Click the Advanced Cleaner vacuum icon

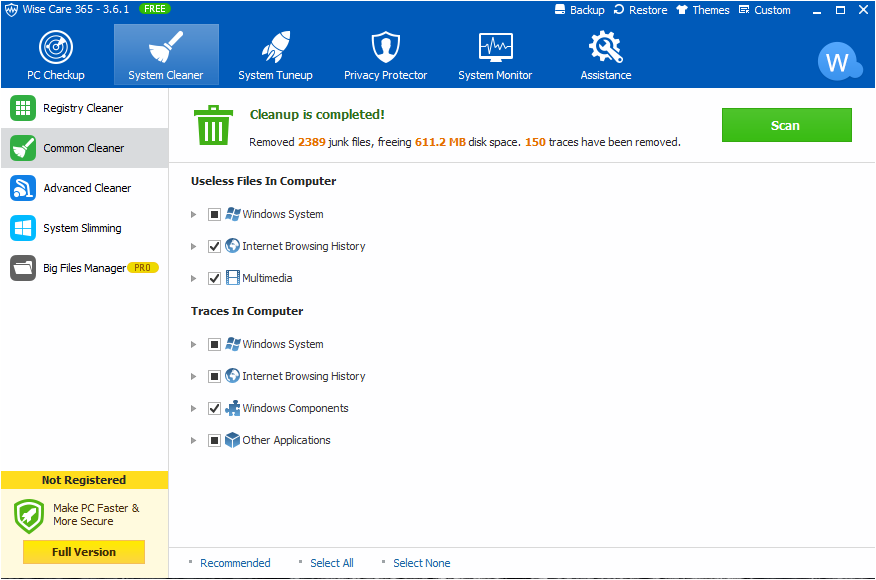(23, 188)
